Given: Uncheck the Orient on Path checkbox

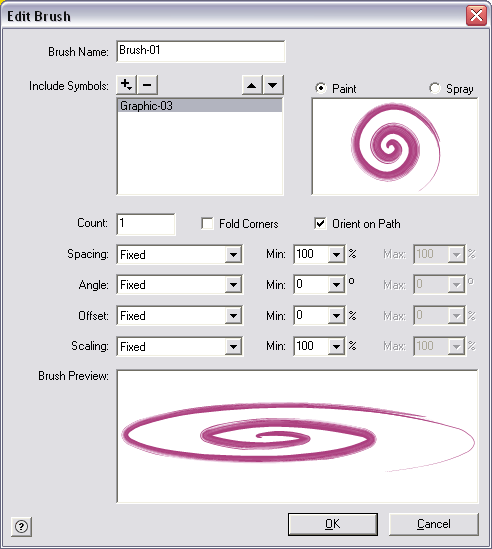Looking at the screenshot, I should tap(320, 223).
